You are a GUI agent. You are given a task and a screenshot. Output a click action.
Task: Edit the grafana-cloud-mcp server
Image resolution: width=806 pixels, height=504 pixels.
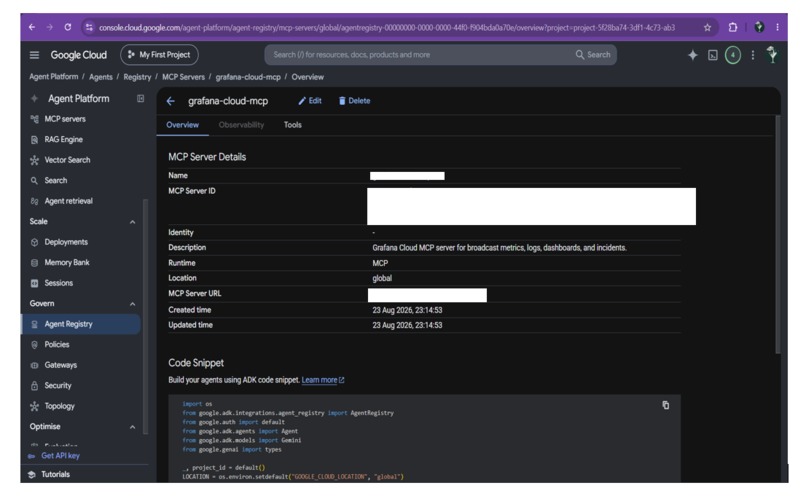[x=310, y=101]
